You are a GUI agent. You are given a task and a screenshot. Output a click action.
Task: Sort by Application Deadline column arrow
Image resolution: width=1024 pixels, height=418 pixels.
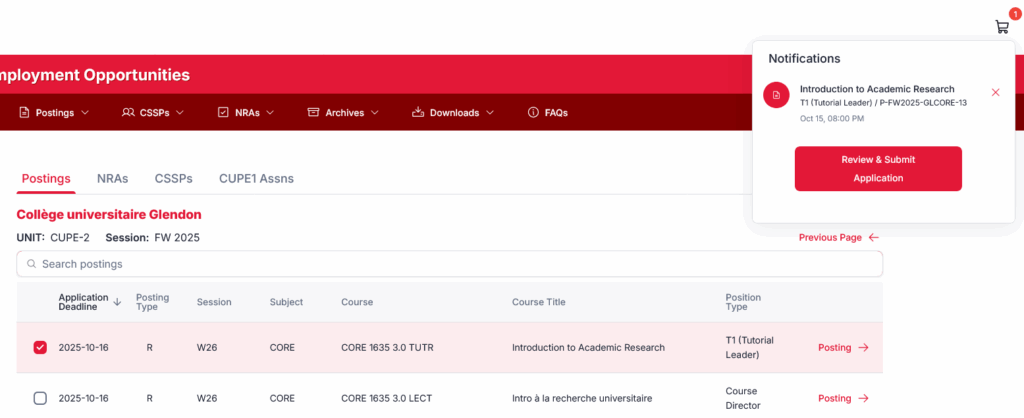[118, 301]
